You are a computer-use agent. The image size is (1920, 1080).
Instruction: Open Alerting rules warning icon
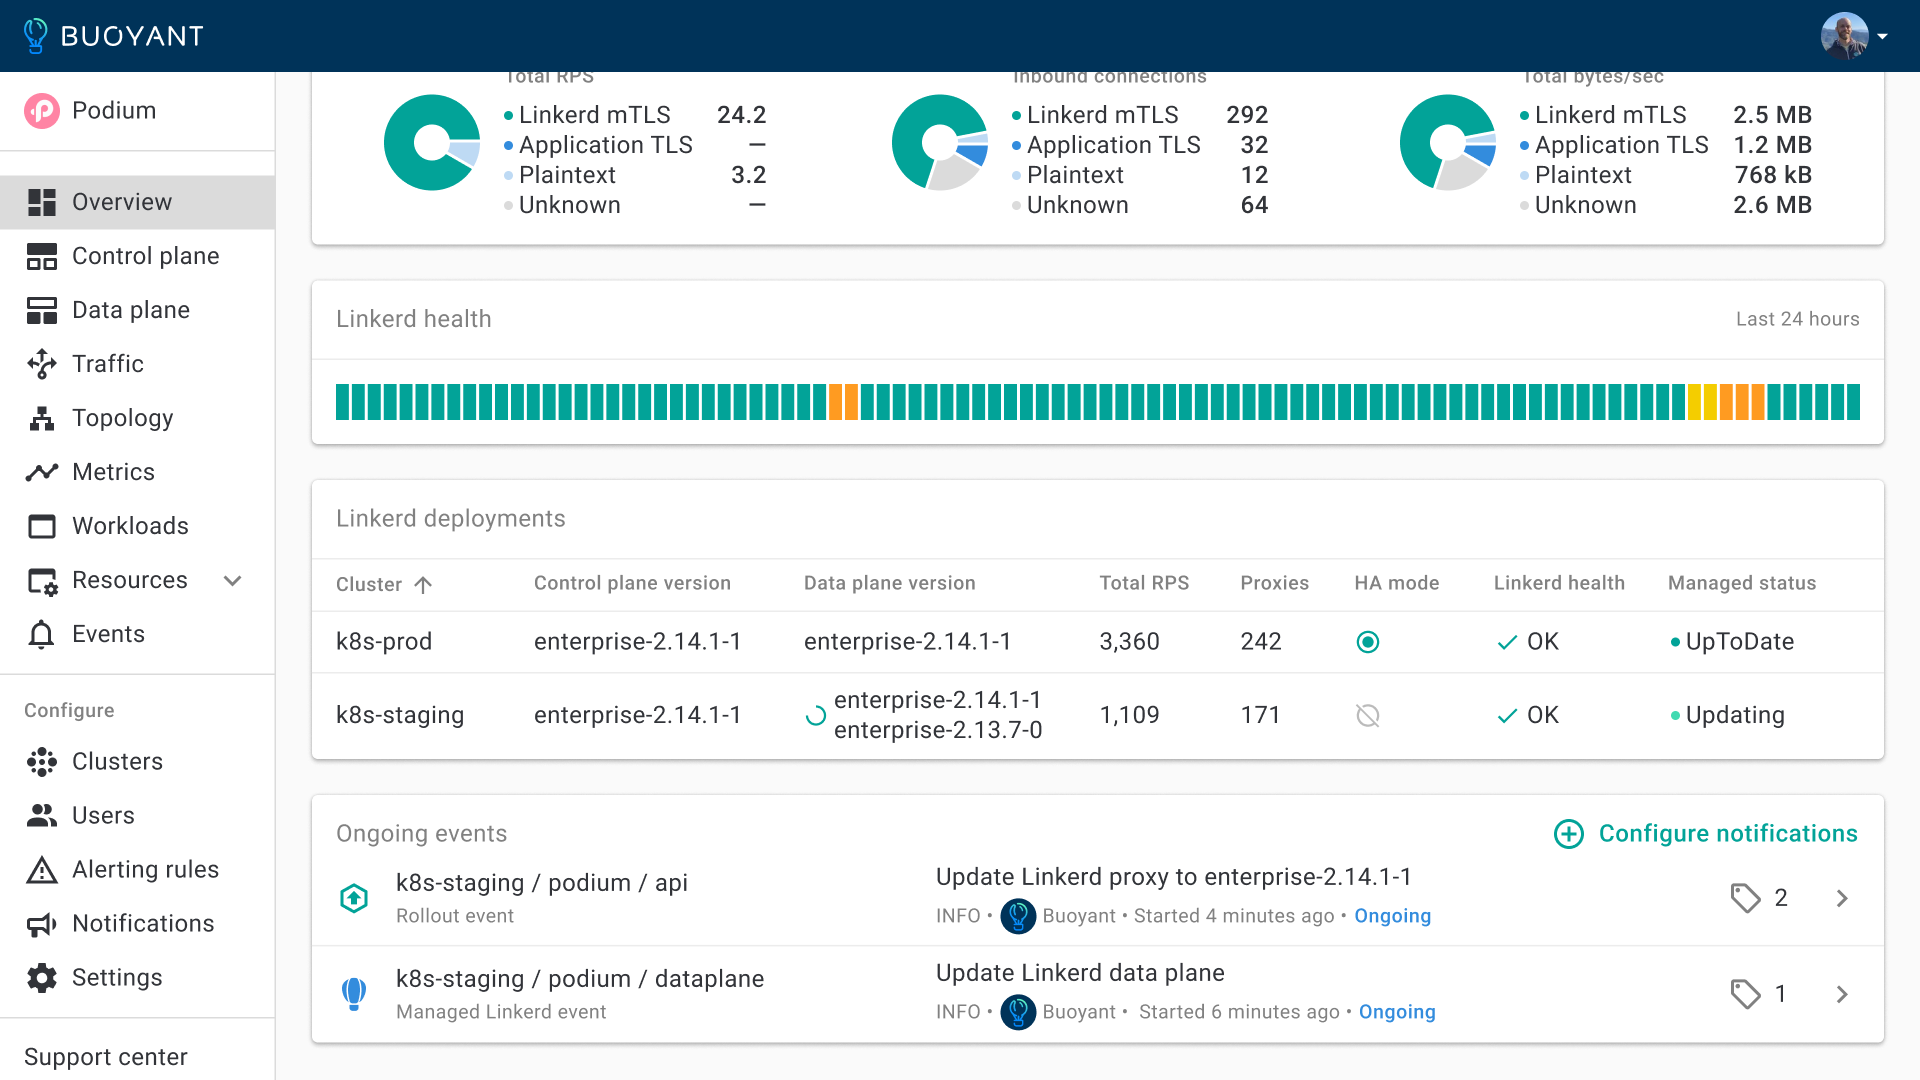[x=42, y=870]
